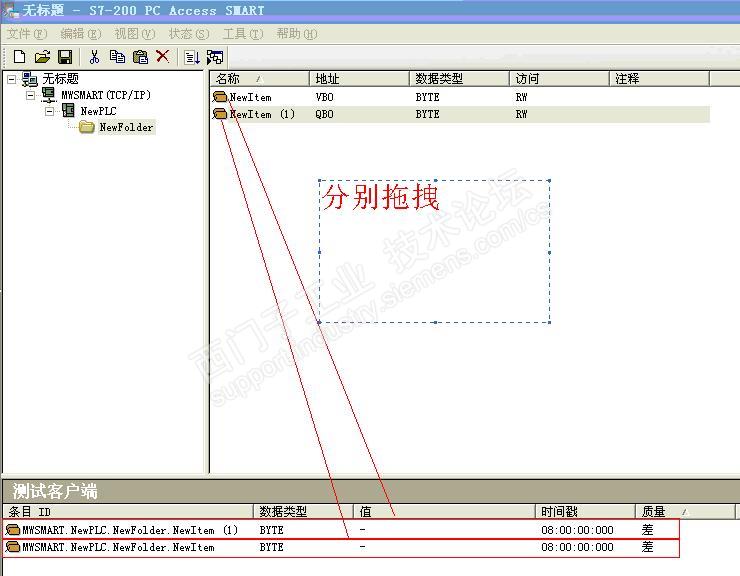Sort by the 访问 column header
This screenshot has width=740, height=576.
pos(559,78)
